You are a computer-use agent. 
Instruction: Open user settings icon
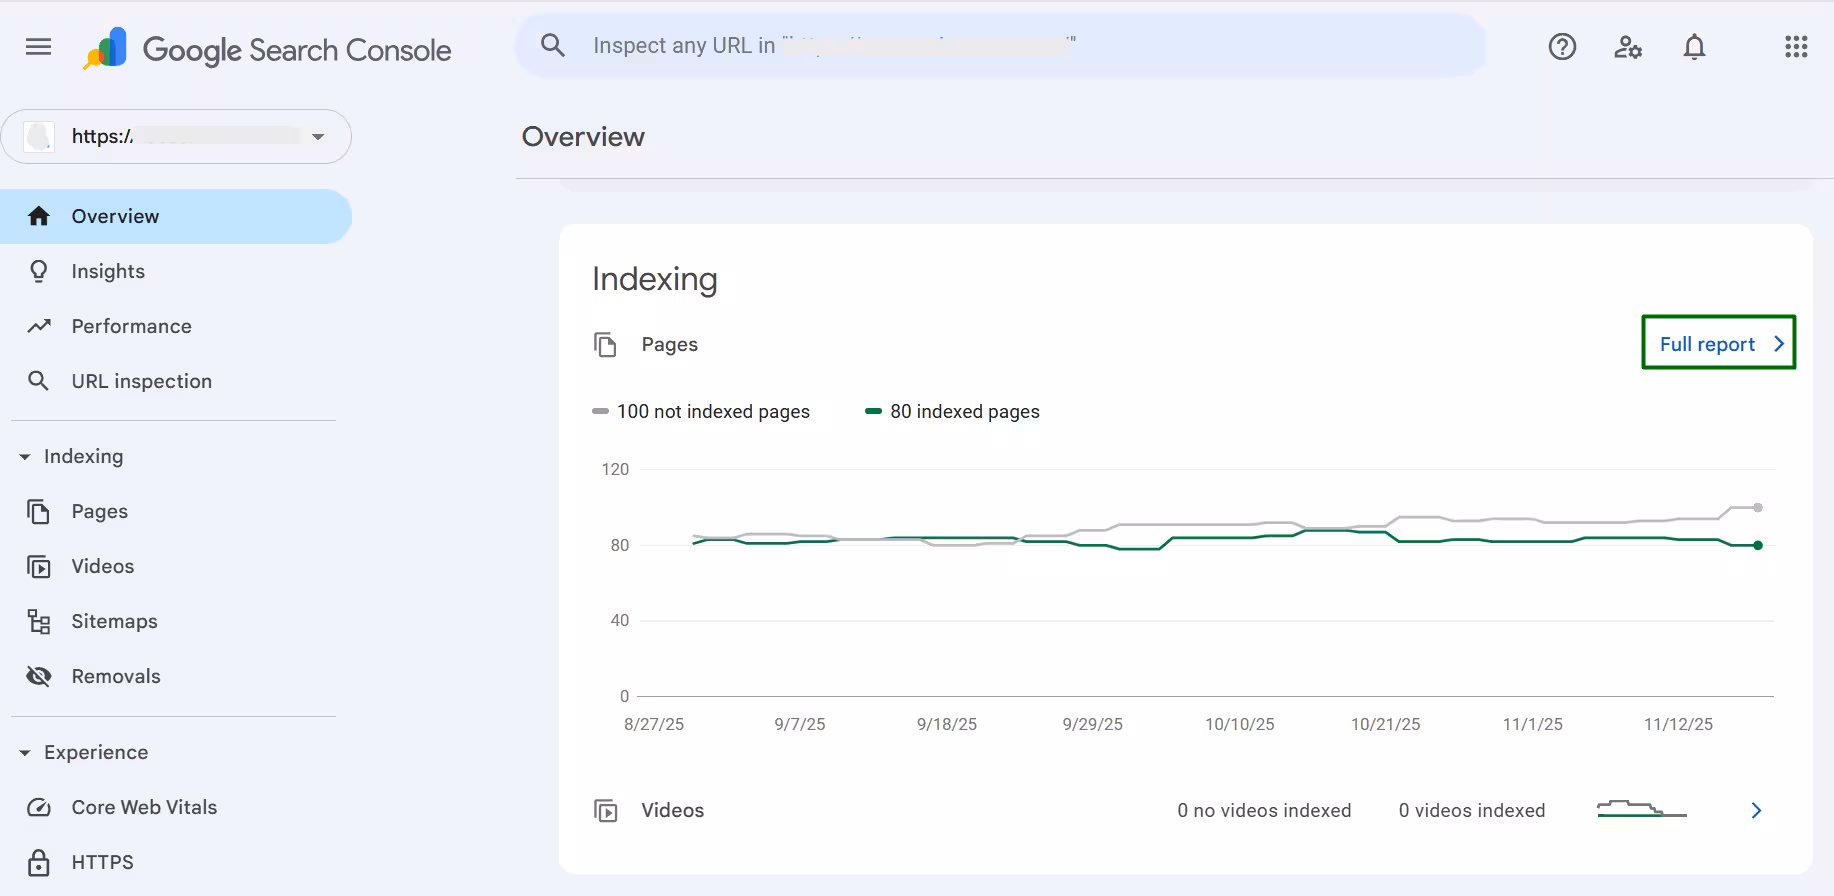(x=1628, y=47)
